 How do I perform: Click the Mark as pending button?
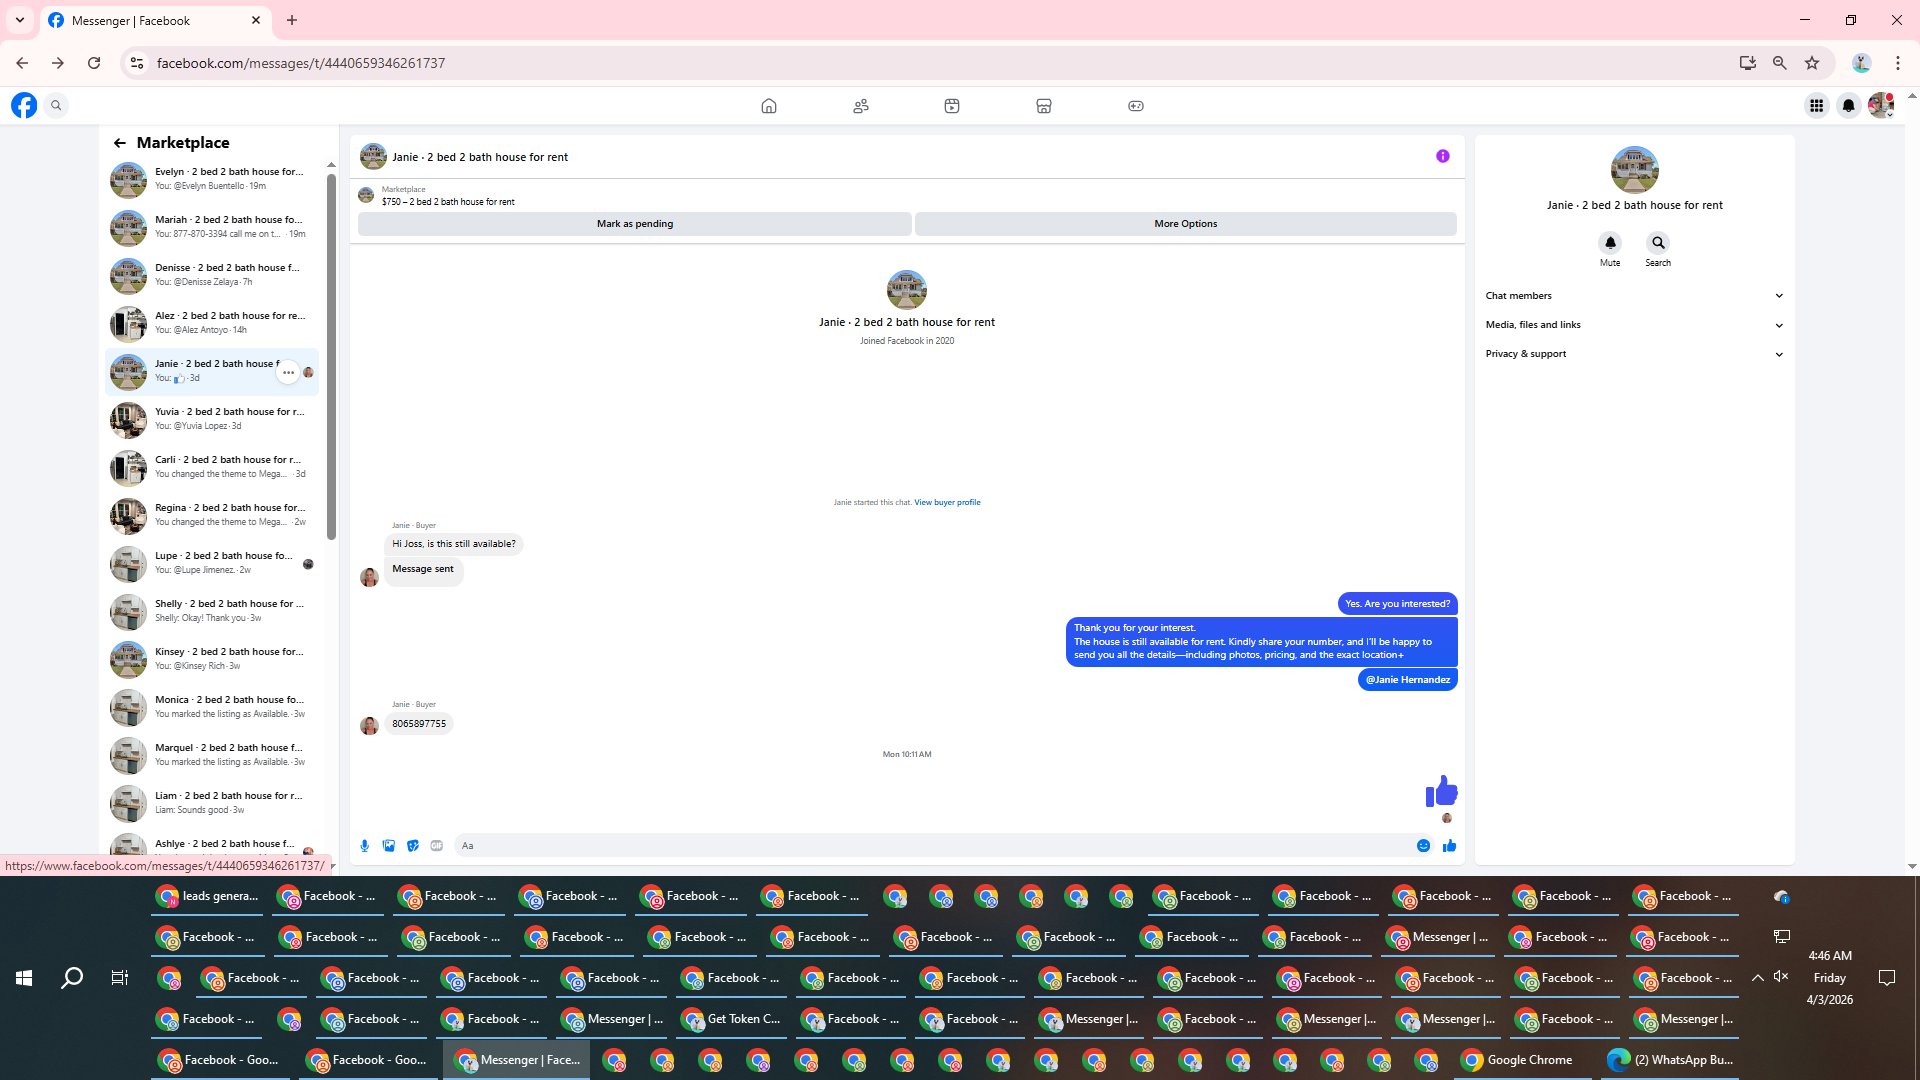[634, 224]
